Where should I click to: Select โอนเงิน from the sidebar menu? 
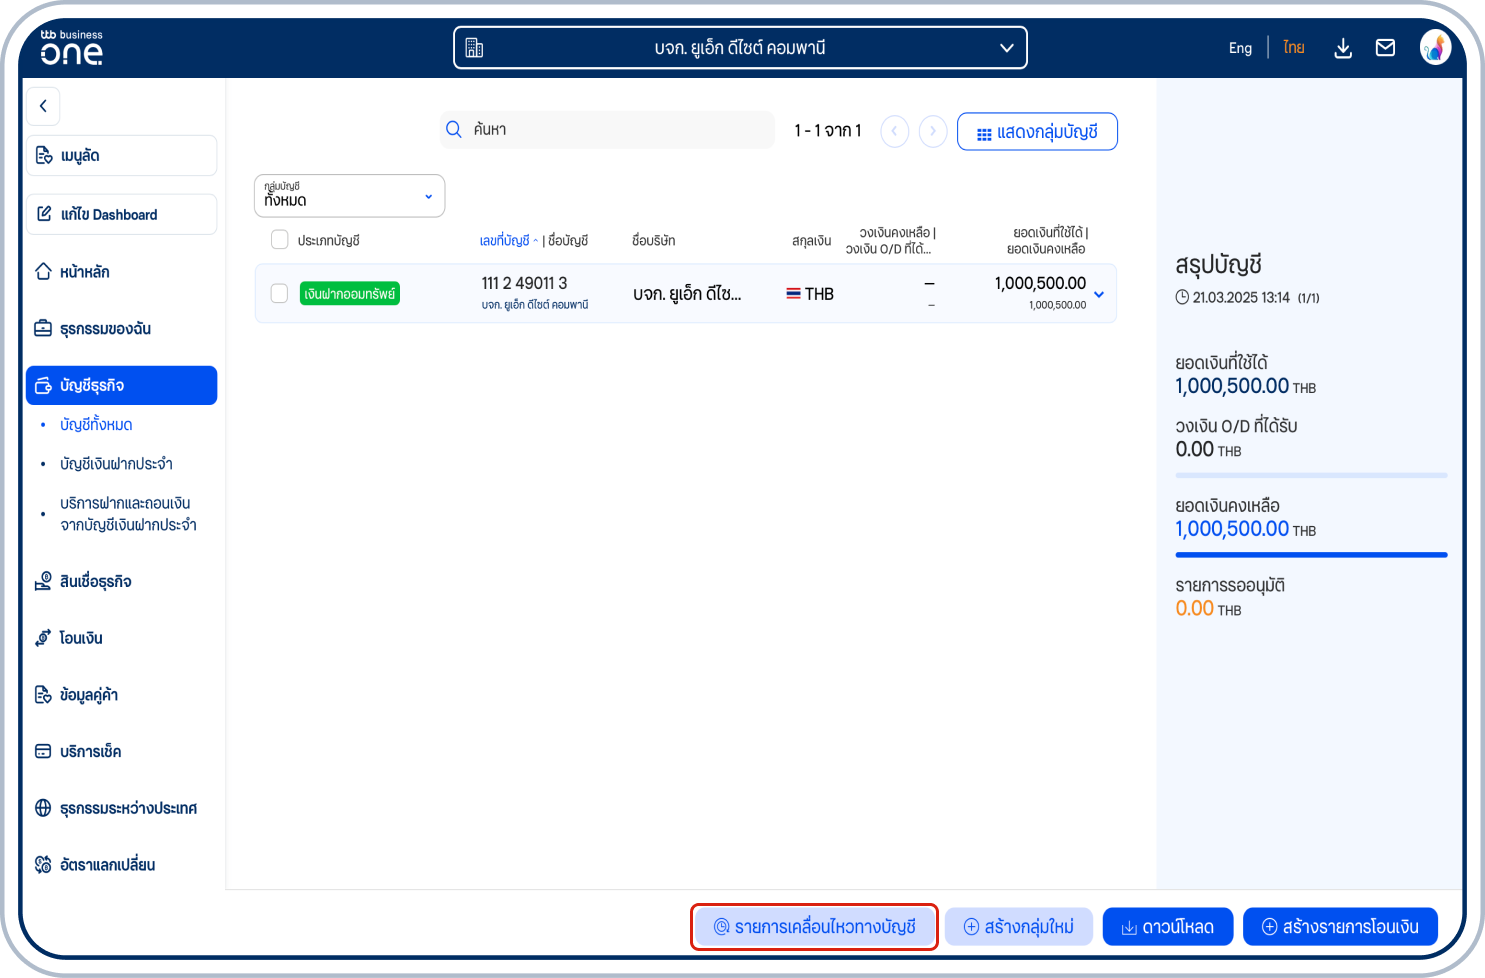81,638
